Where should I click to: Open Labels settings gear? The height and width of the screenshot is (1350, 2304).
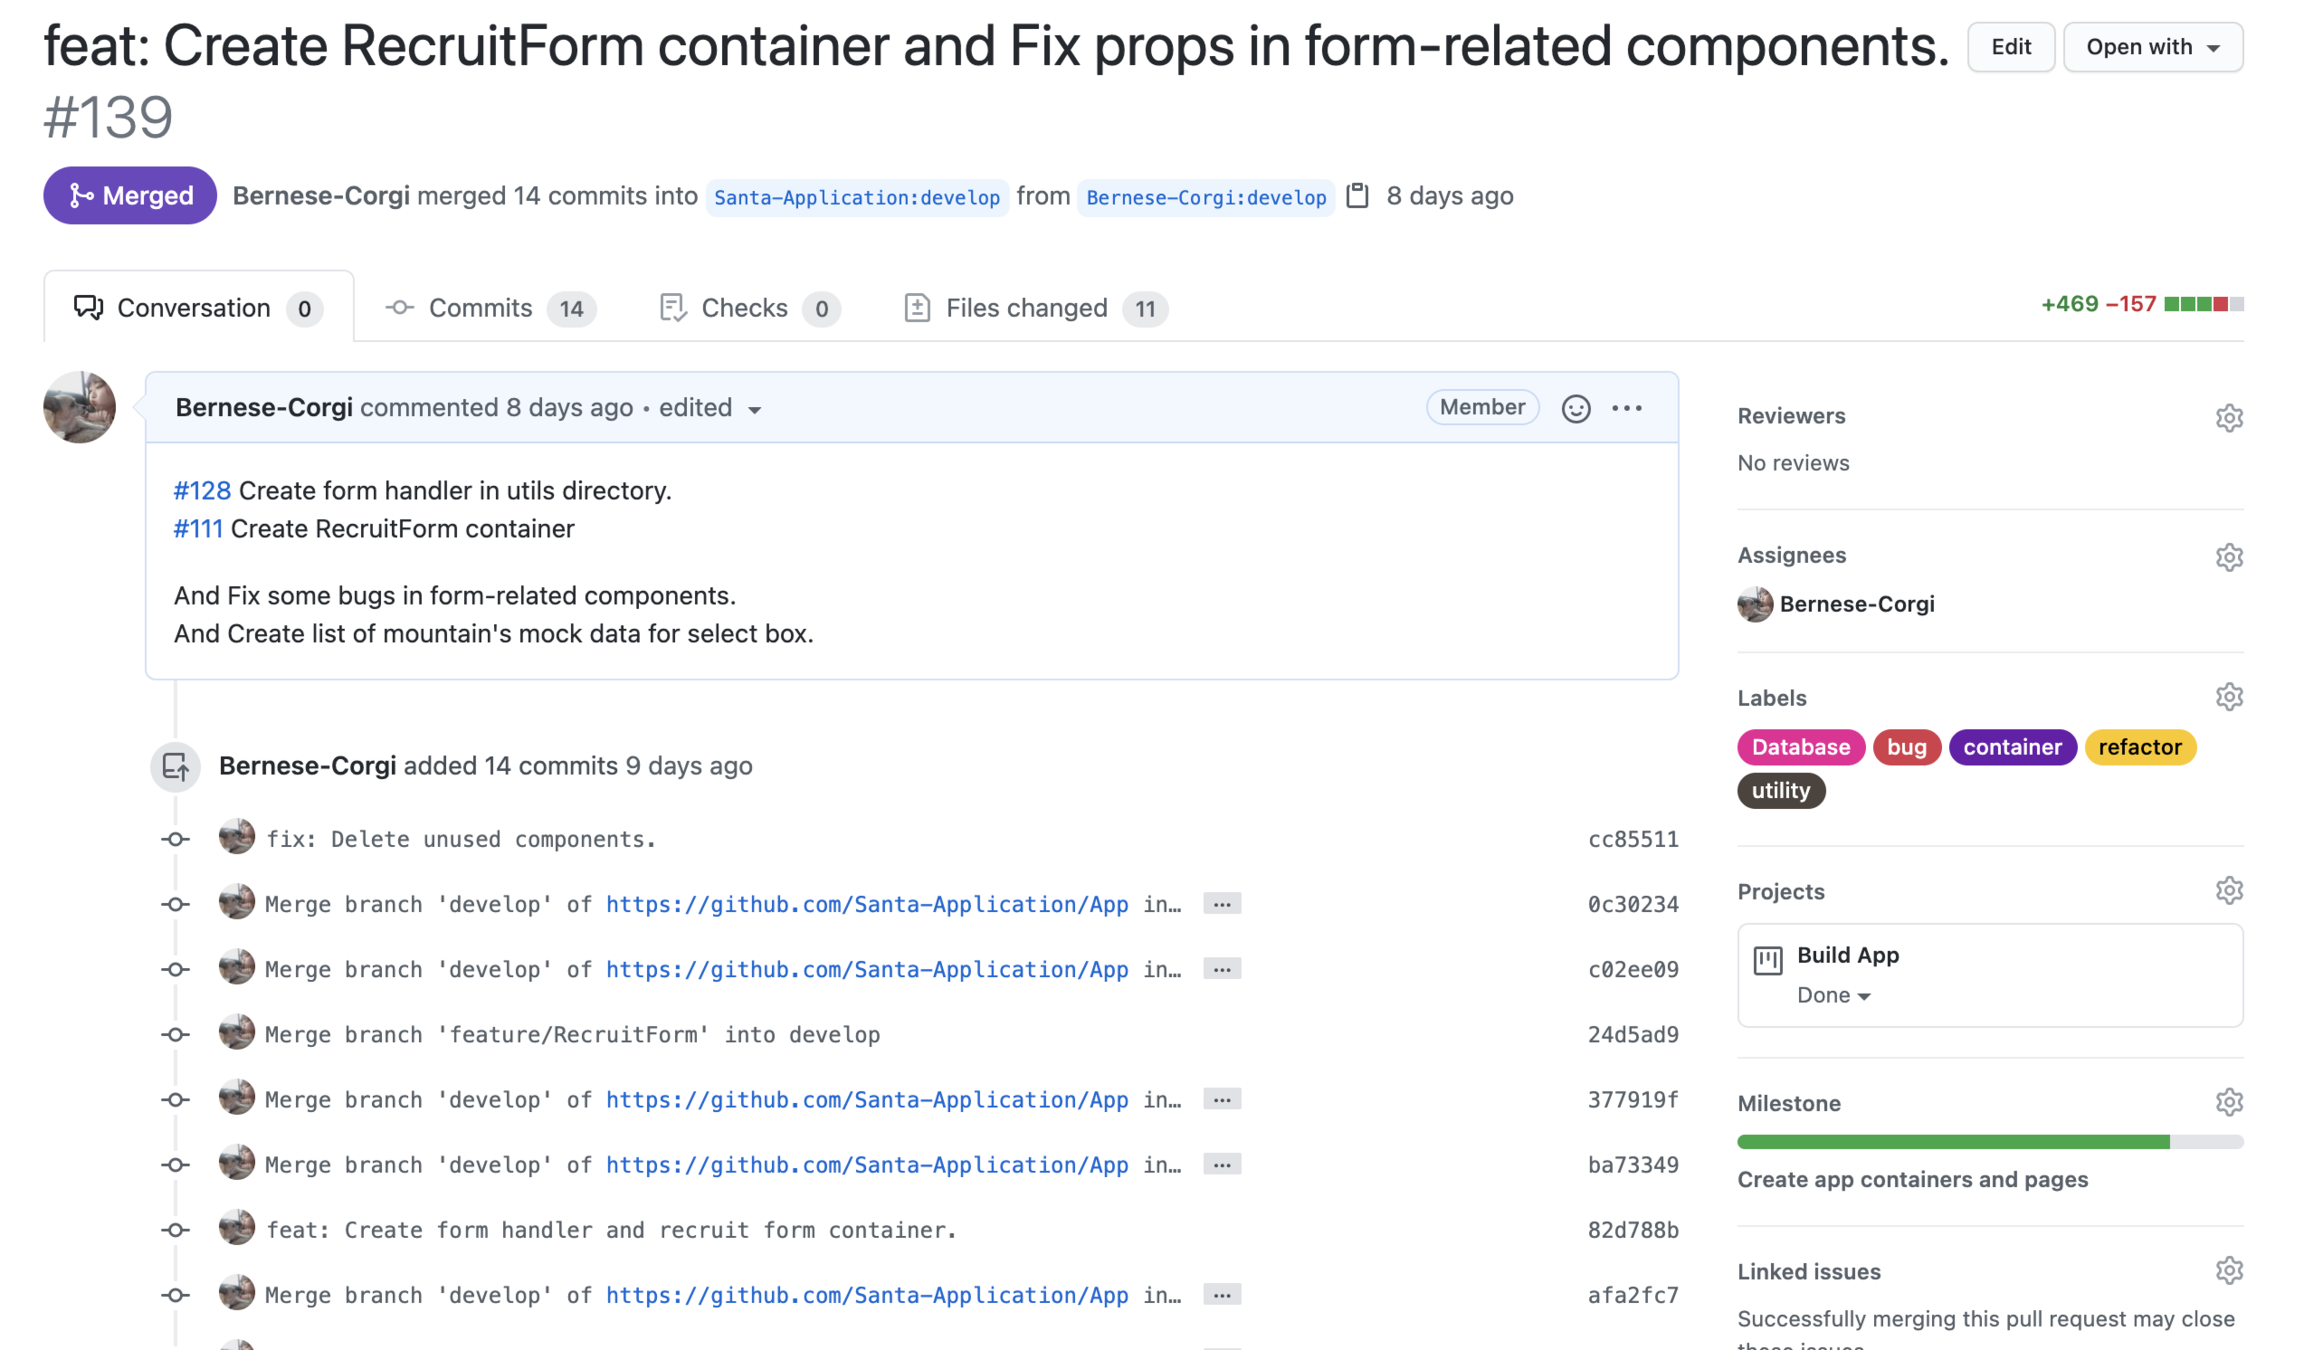[2229, 697]
